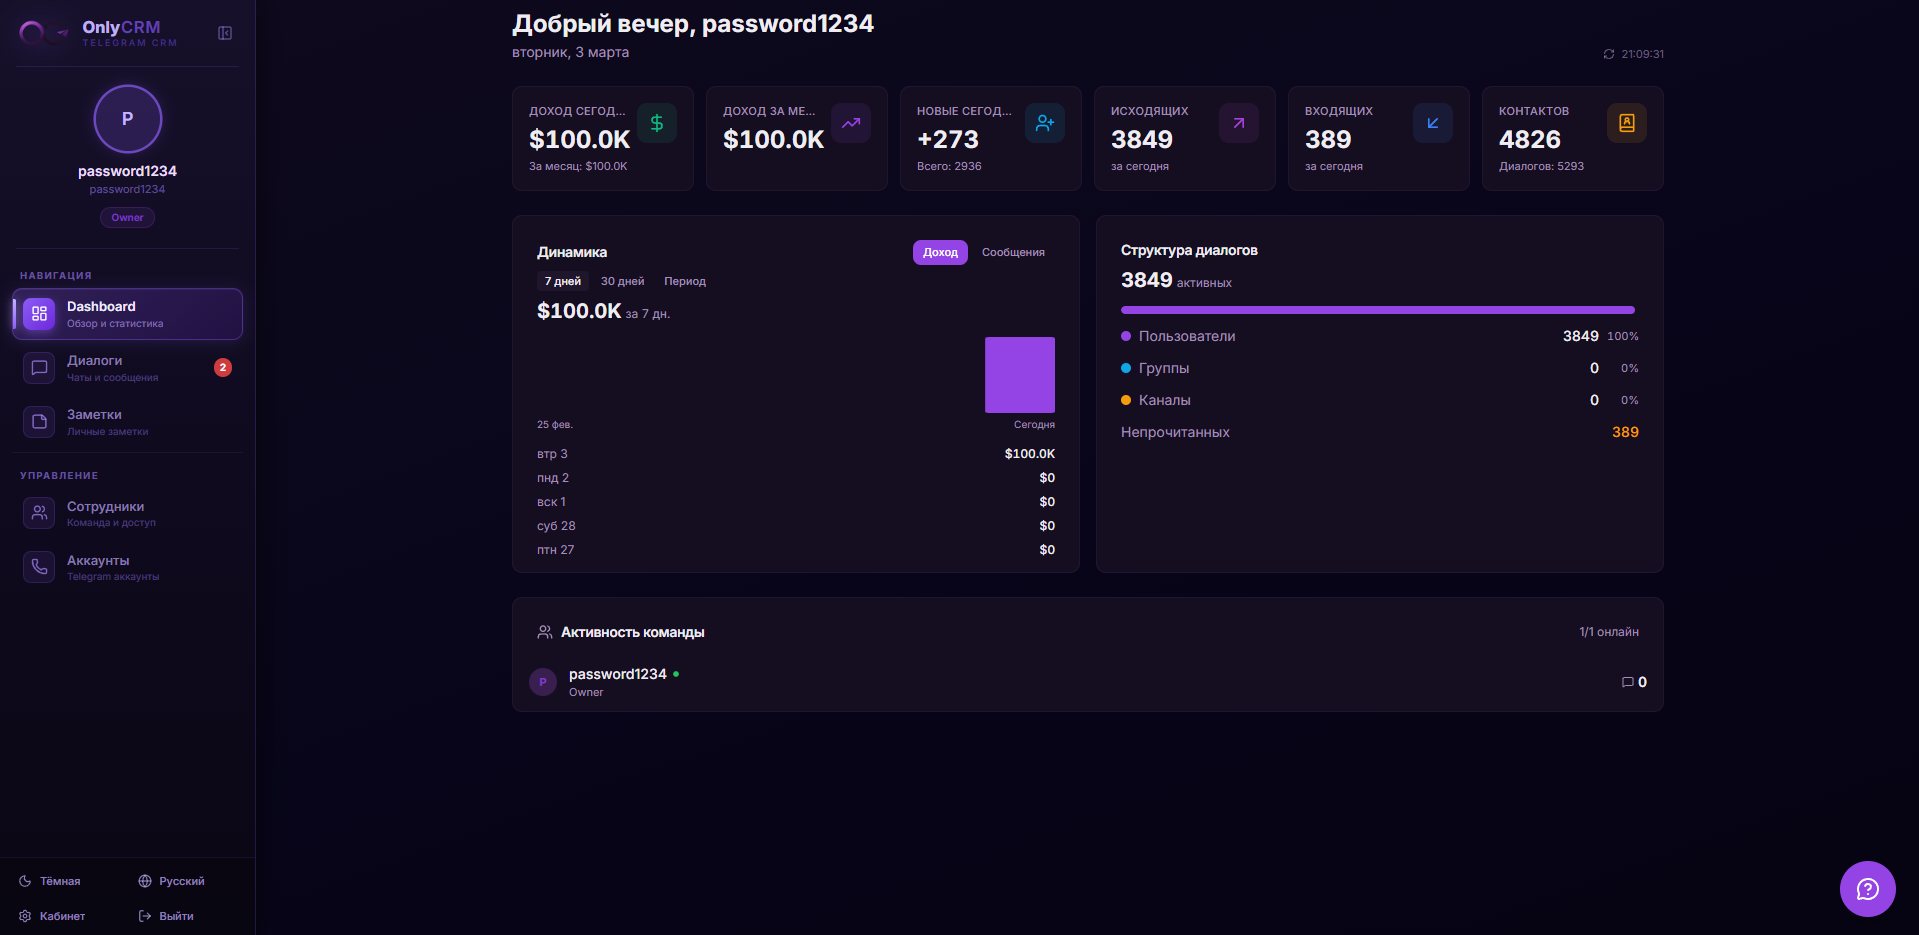Click the incoming arrow icon on 'Входящих' card
Image resolution: width=1919 pixels, height=935 pixels.
(1432, 122)
